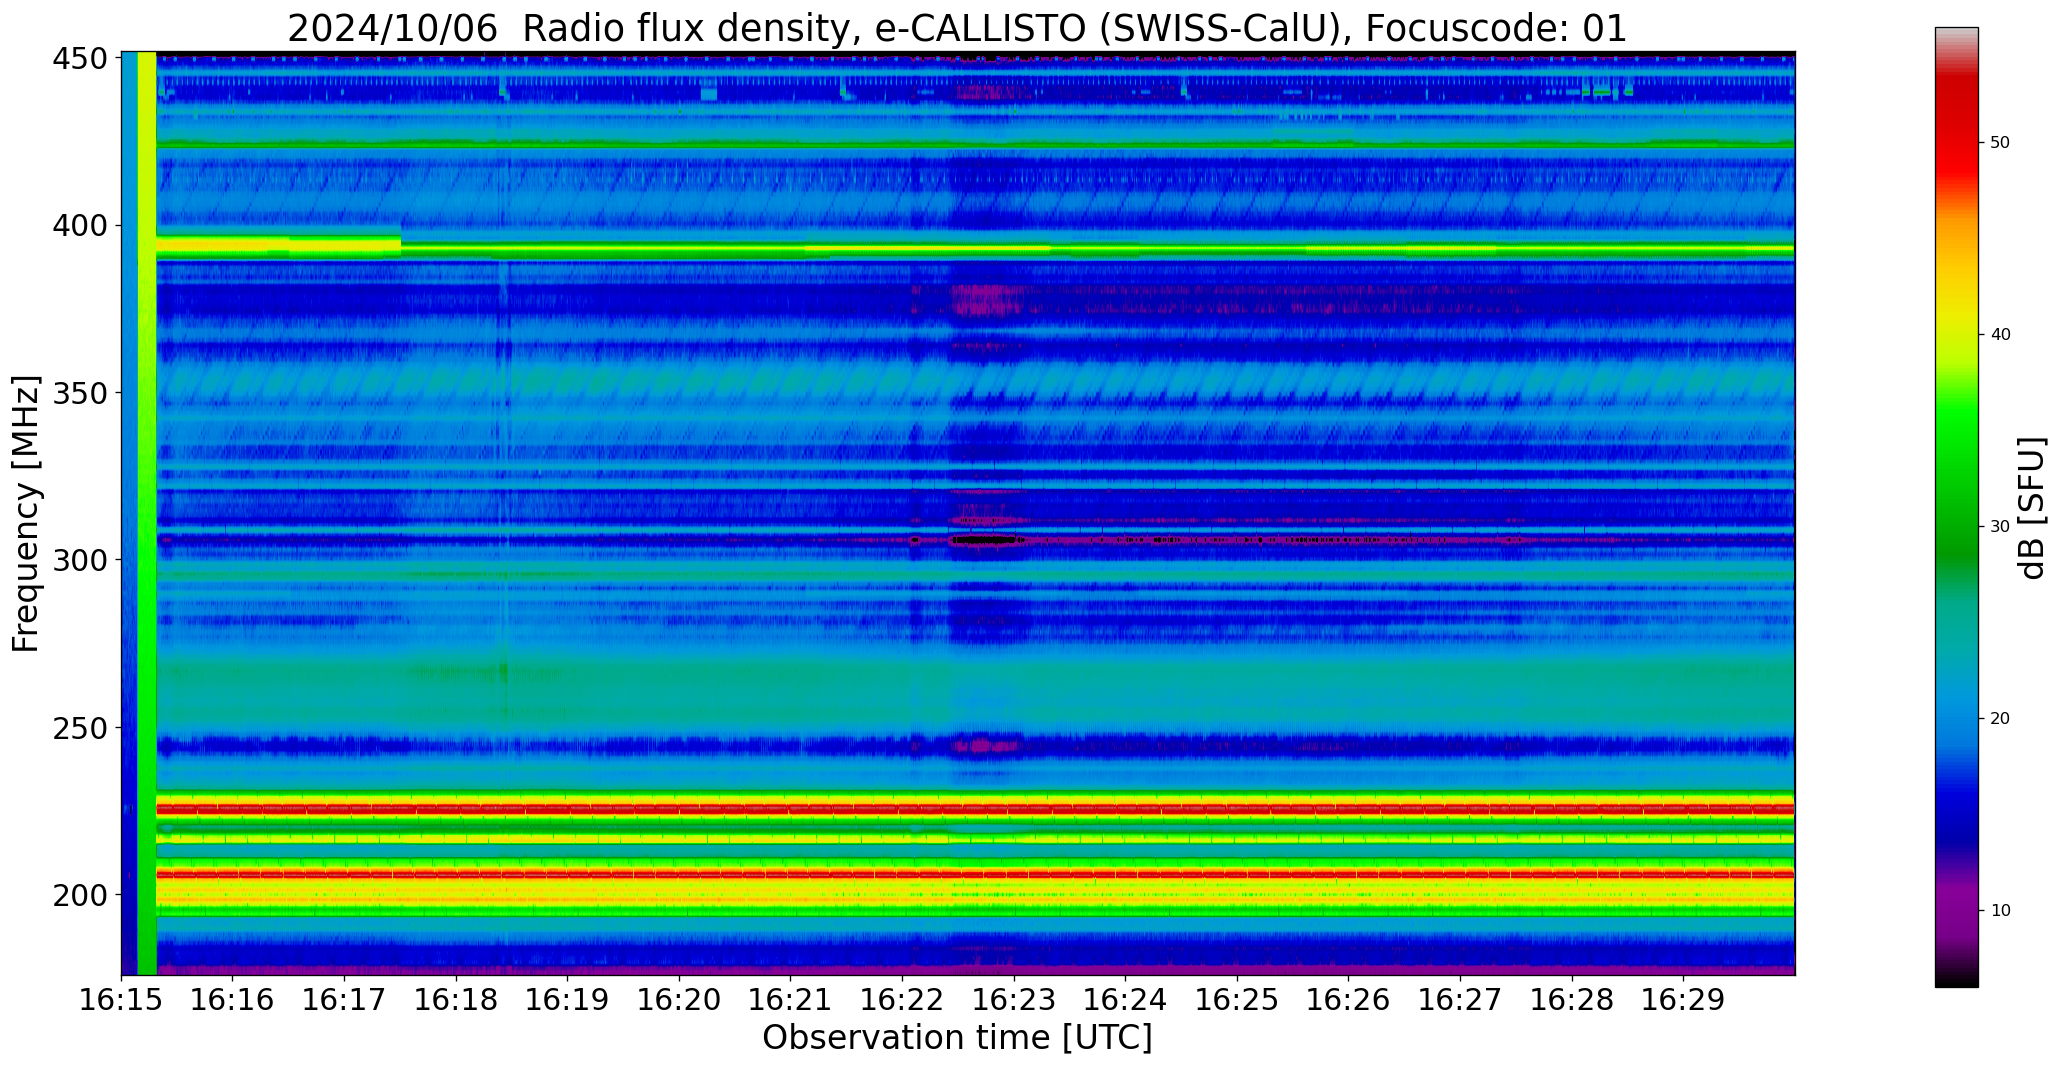Click the 16:17 time tick label

point(345,1000)
